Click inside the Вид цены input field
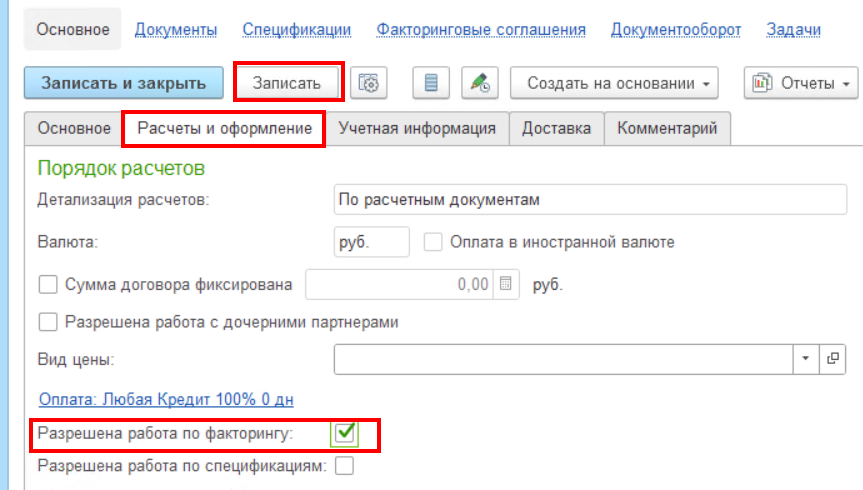 (563, 359)
